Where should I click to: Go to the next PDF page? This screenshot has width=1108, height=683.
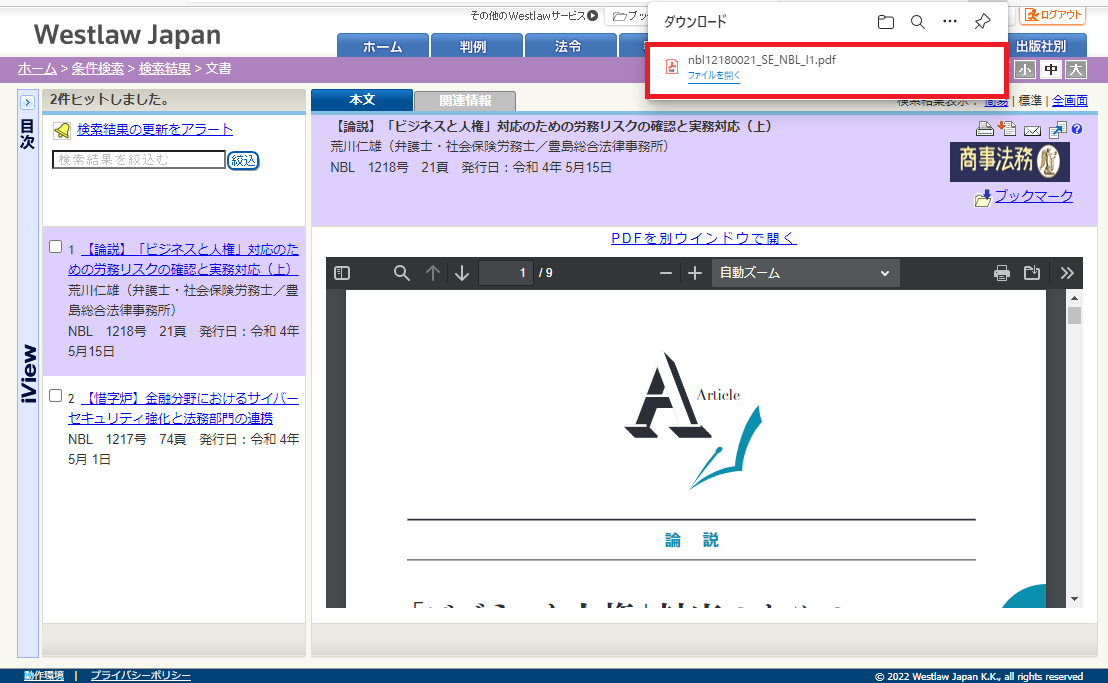(462, 273)
